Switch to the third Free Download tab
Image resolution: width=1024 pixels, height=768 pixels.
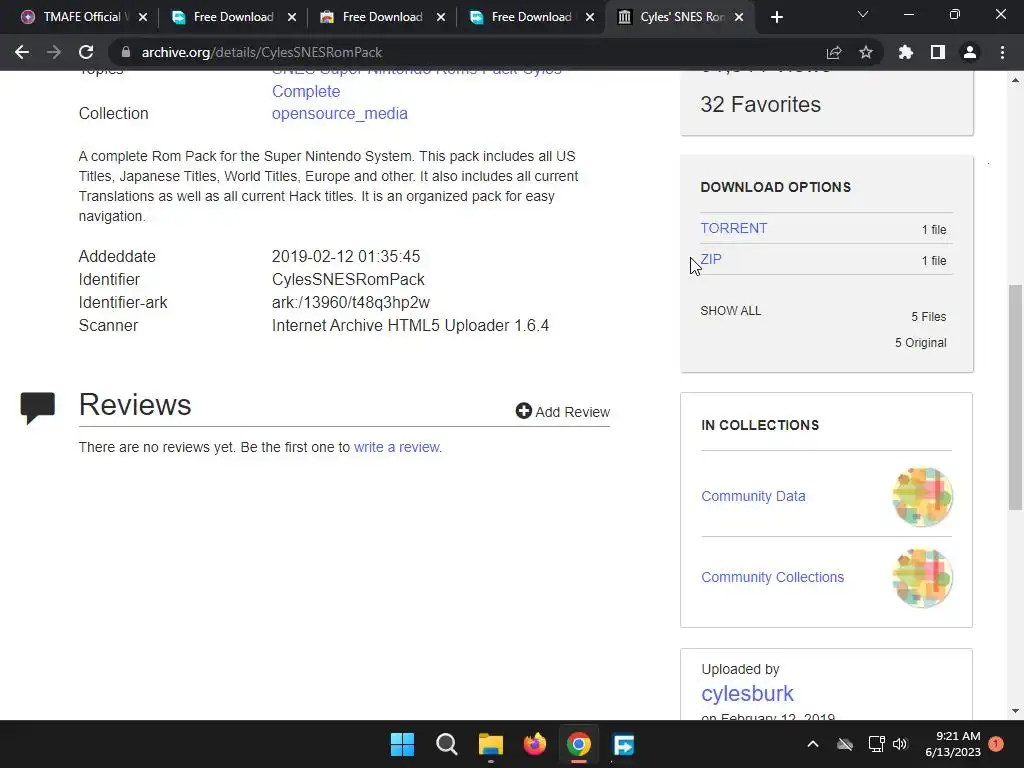coord(531,17)
